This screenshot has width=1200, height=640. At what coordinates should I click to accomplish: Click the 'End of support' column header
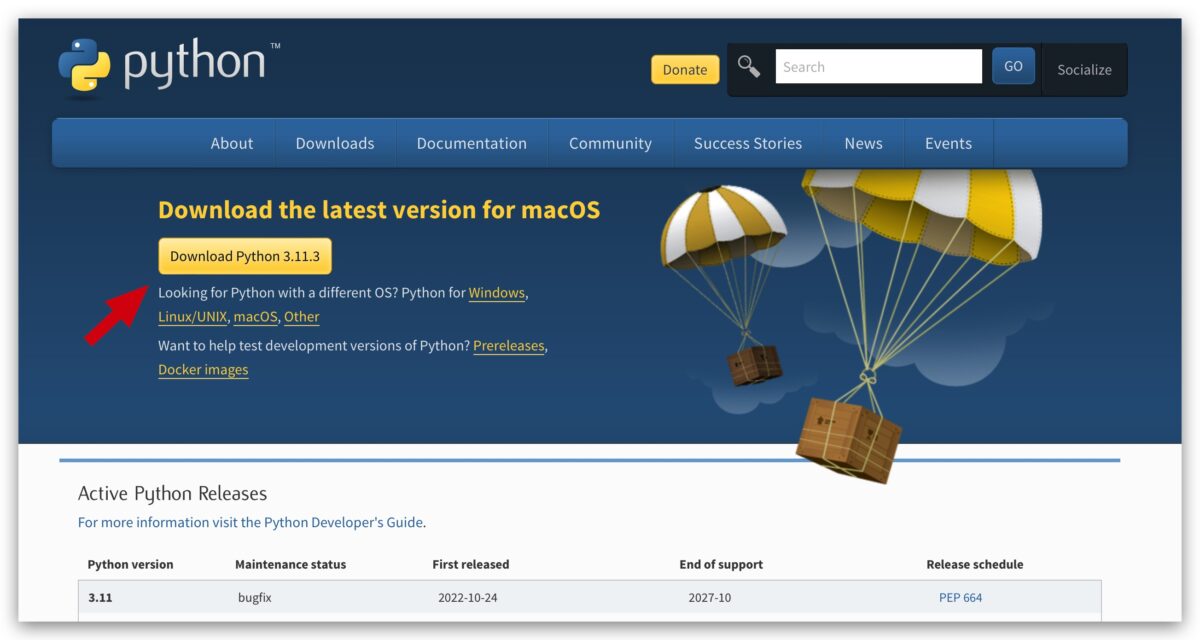[721, 564]
